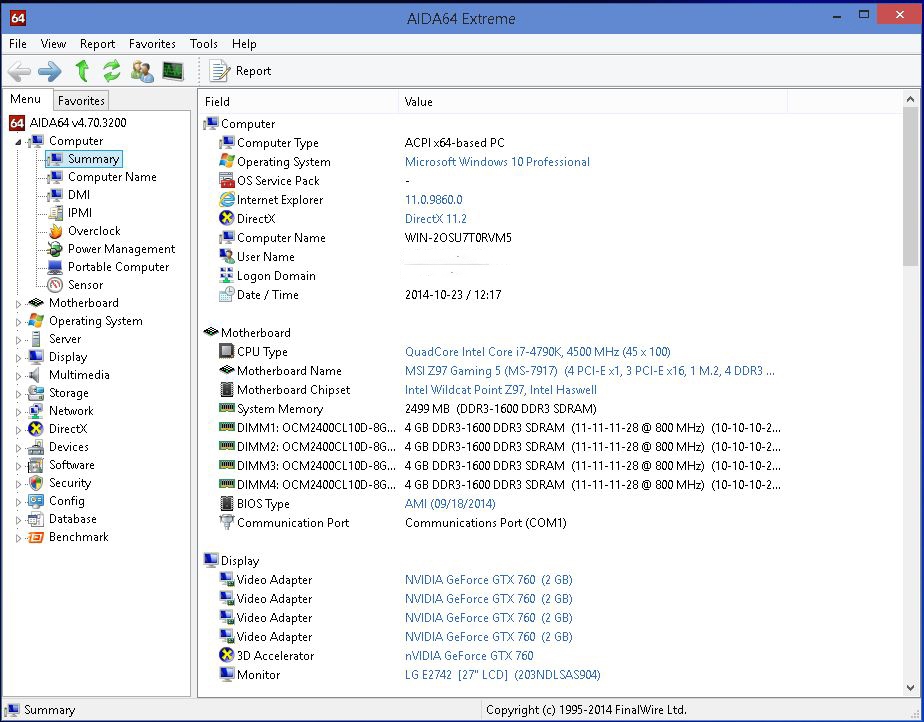Viewport: 924px width, 722px height.
Task: Click the Field column header
Action: click(x=218, y=101)
